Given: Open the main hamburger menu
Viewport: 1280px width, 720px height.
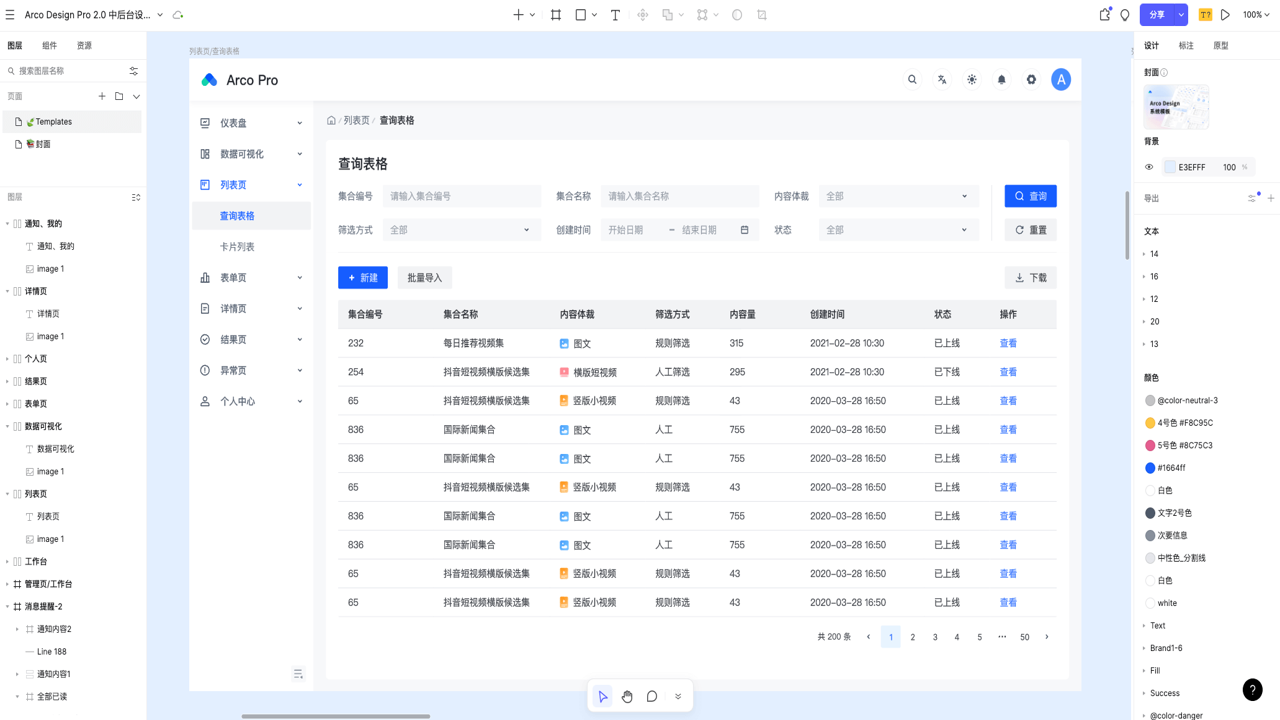Looking at the screenshot, I should (10, 15).
